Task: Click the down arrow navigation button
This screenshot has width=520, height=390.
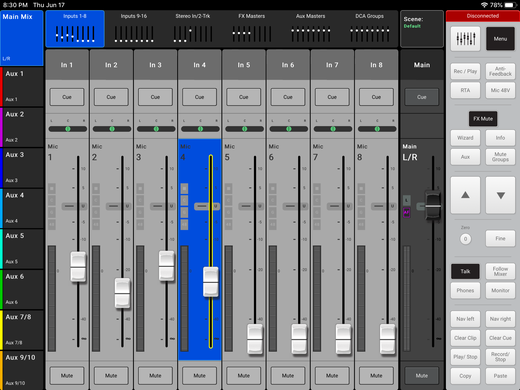Action: 500,195
